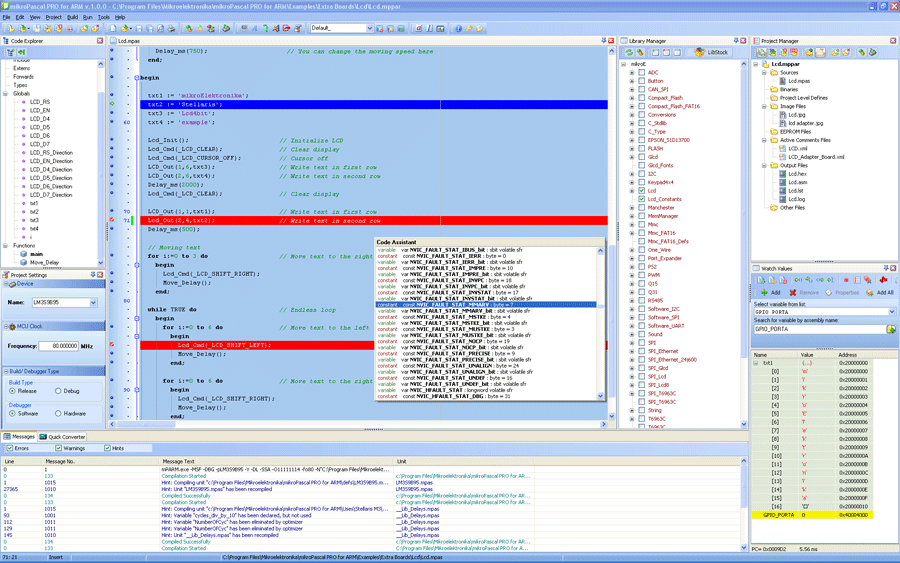Screen dimensions: 900x563
Task: Click Start Debugger icon in Watch Values toolbar
Action: tap(761, 280)
